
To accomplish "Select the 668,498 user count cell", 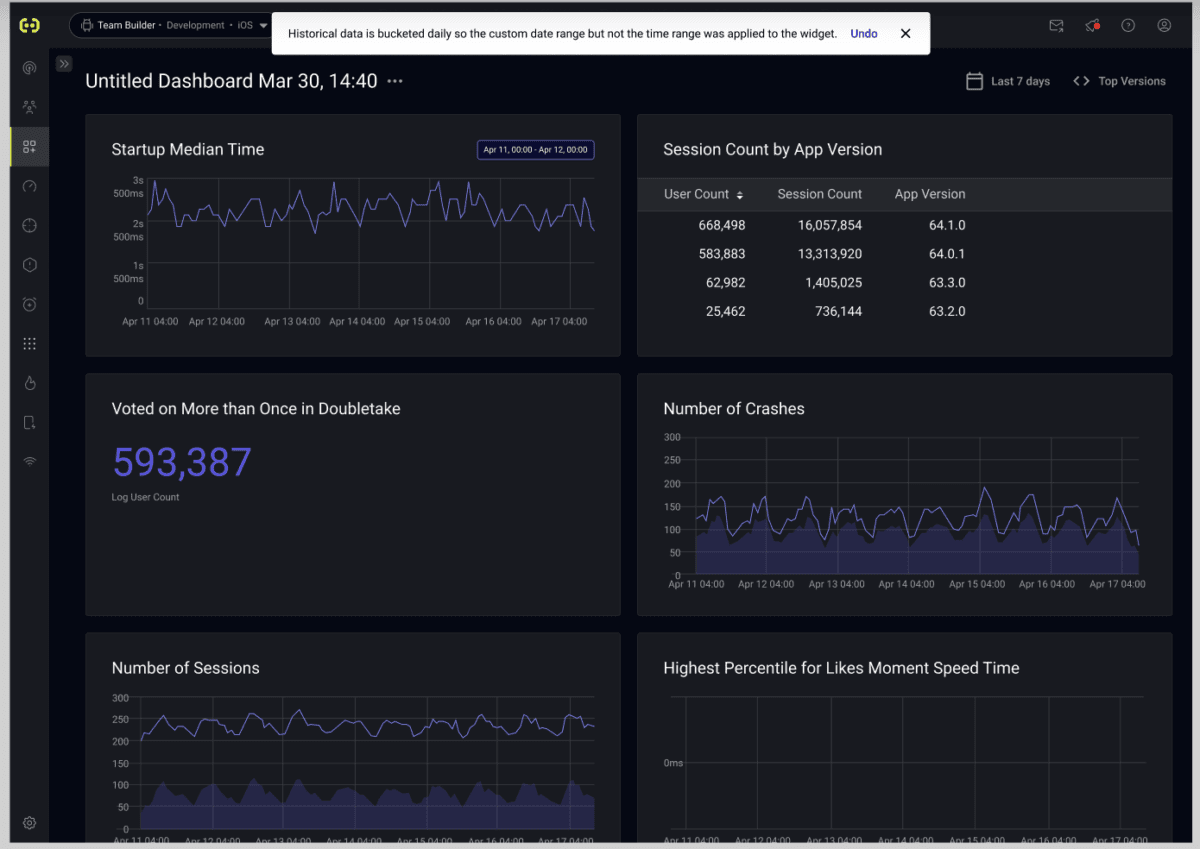I will click(721, 225).
